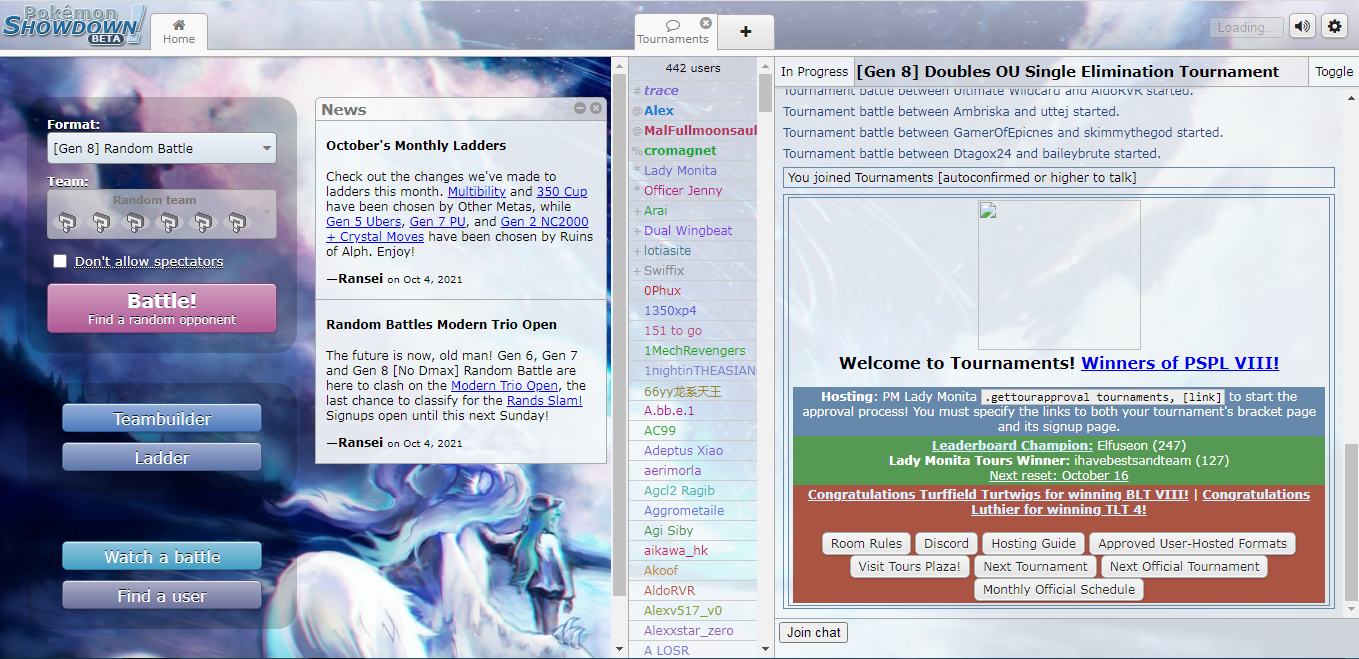Select user Officer Jenny in user list

tap(693, 190)
